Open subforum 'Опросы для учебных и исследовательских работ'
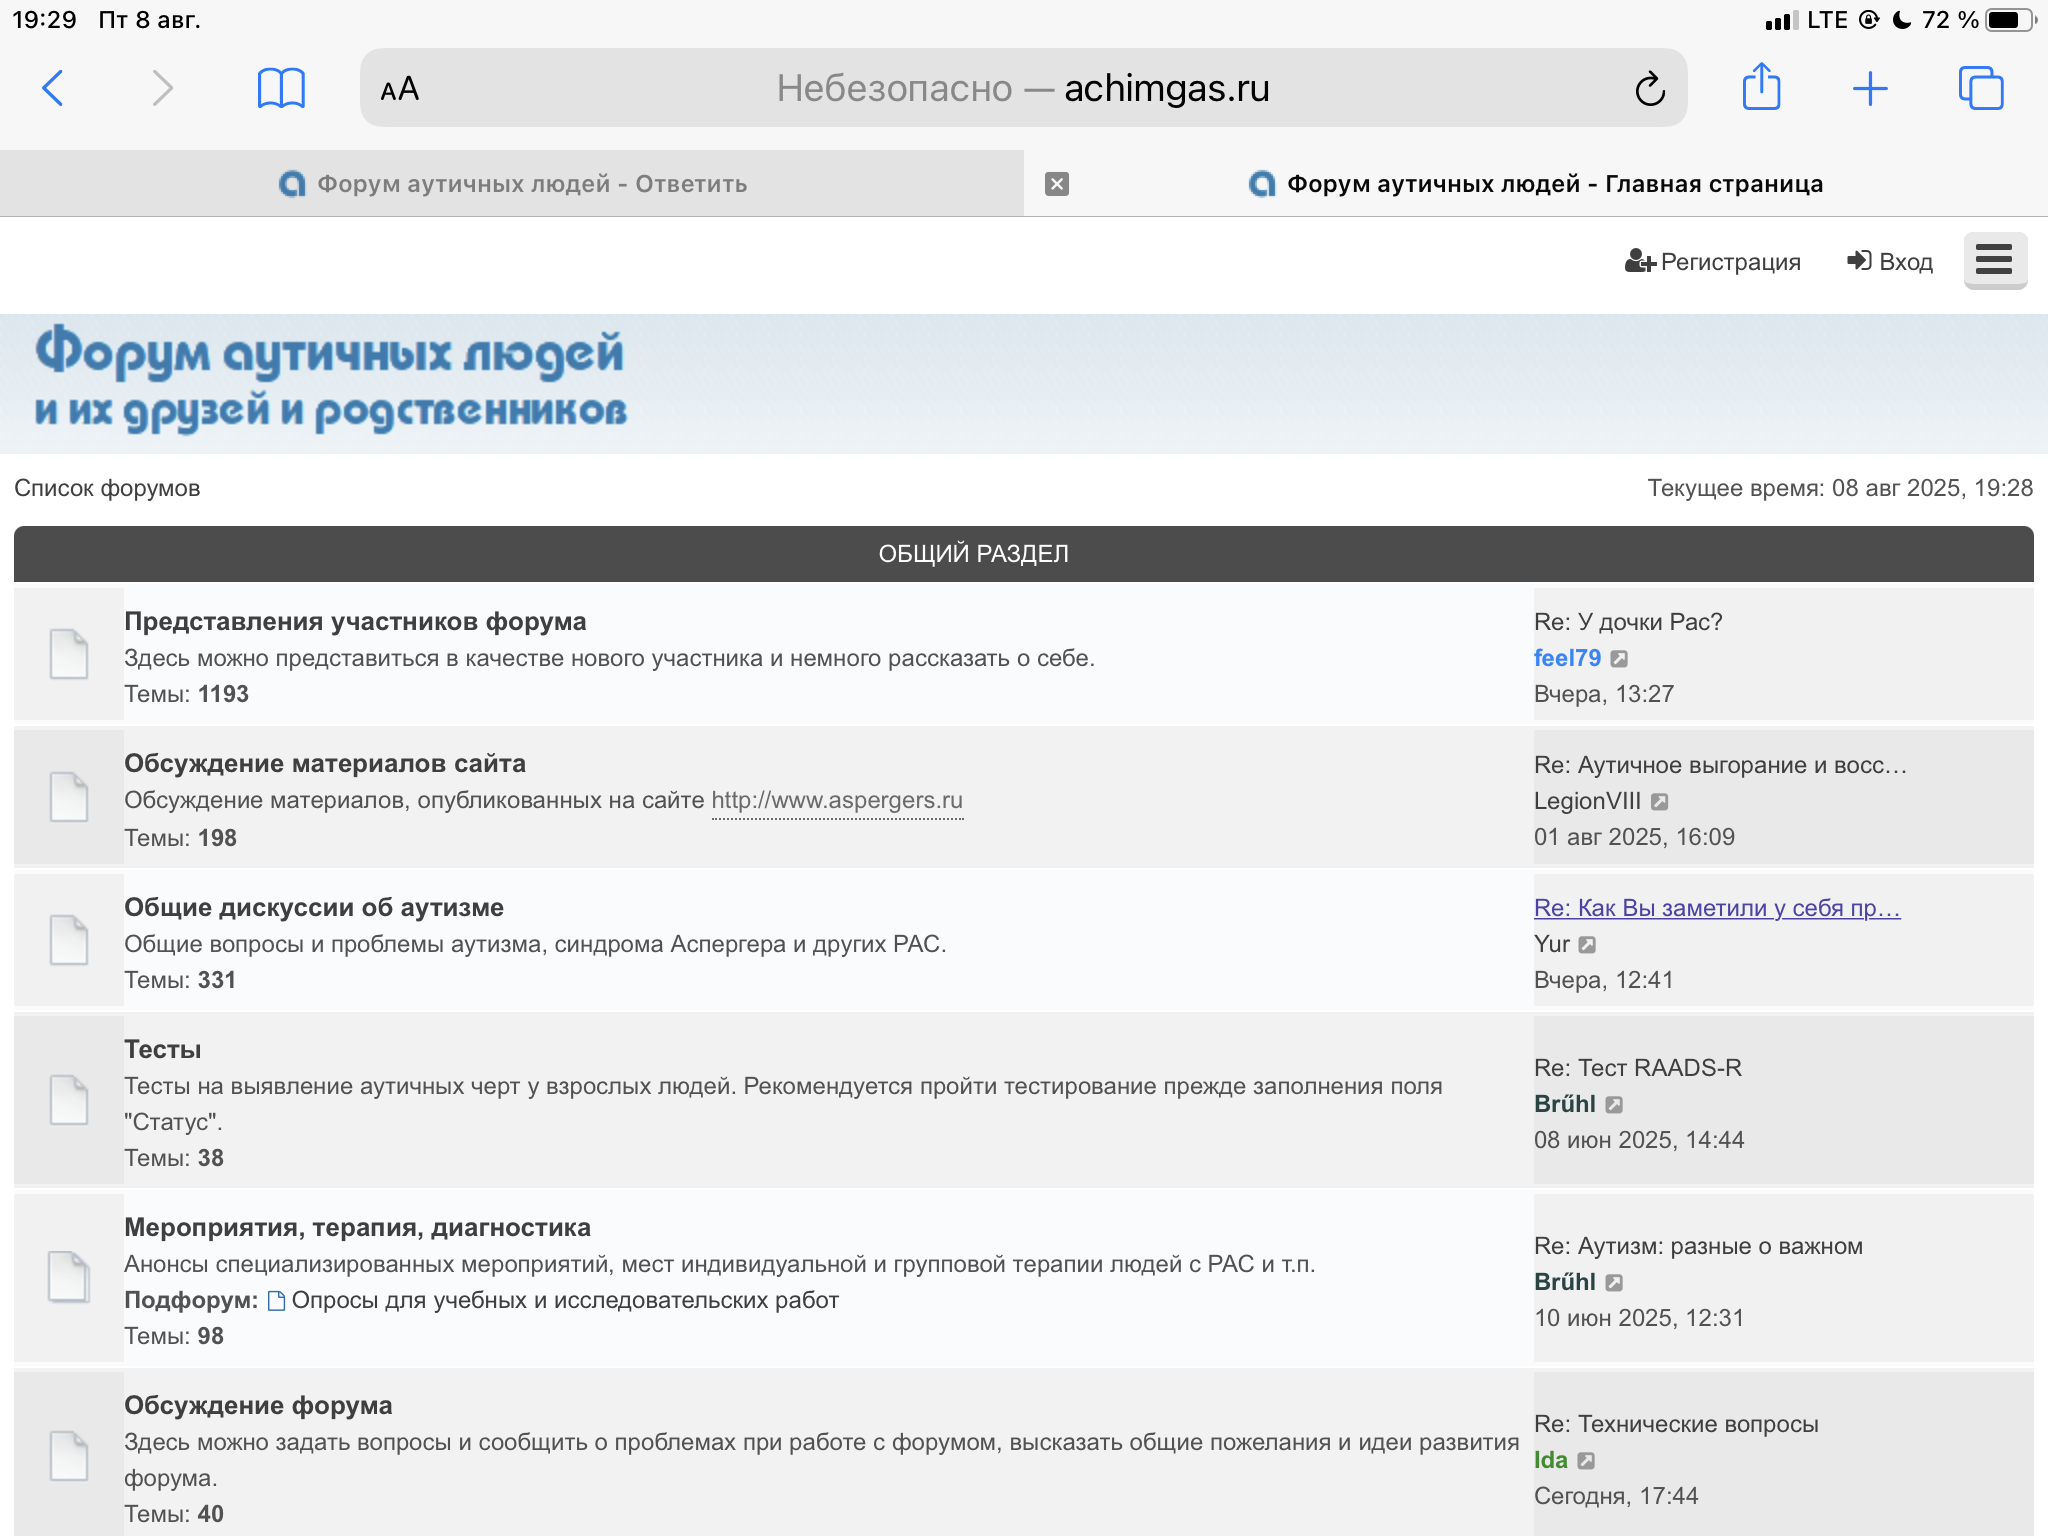The image size is (2048, 1536). click(x=564, y=1300)
